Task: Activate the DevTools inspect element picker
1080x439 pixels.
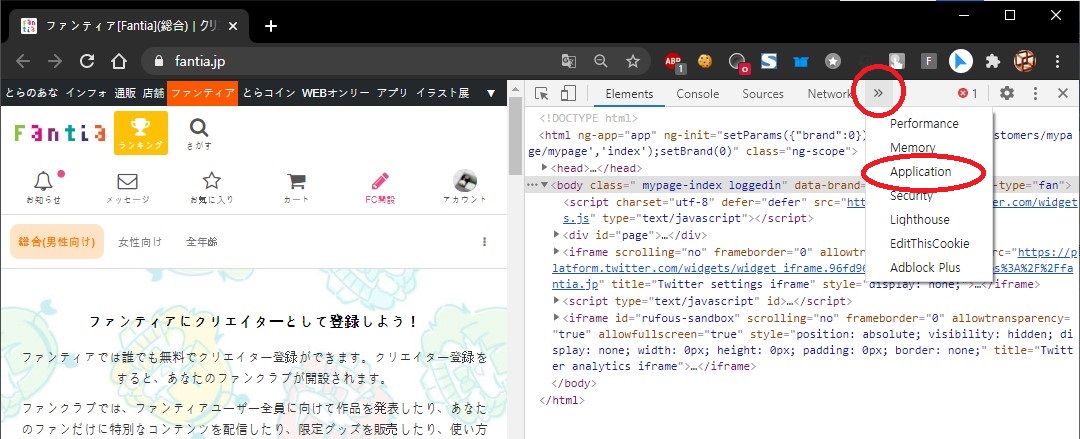Action: [542, 94]
